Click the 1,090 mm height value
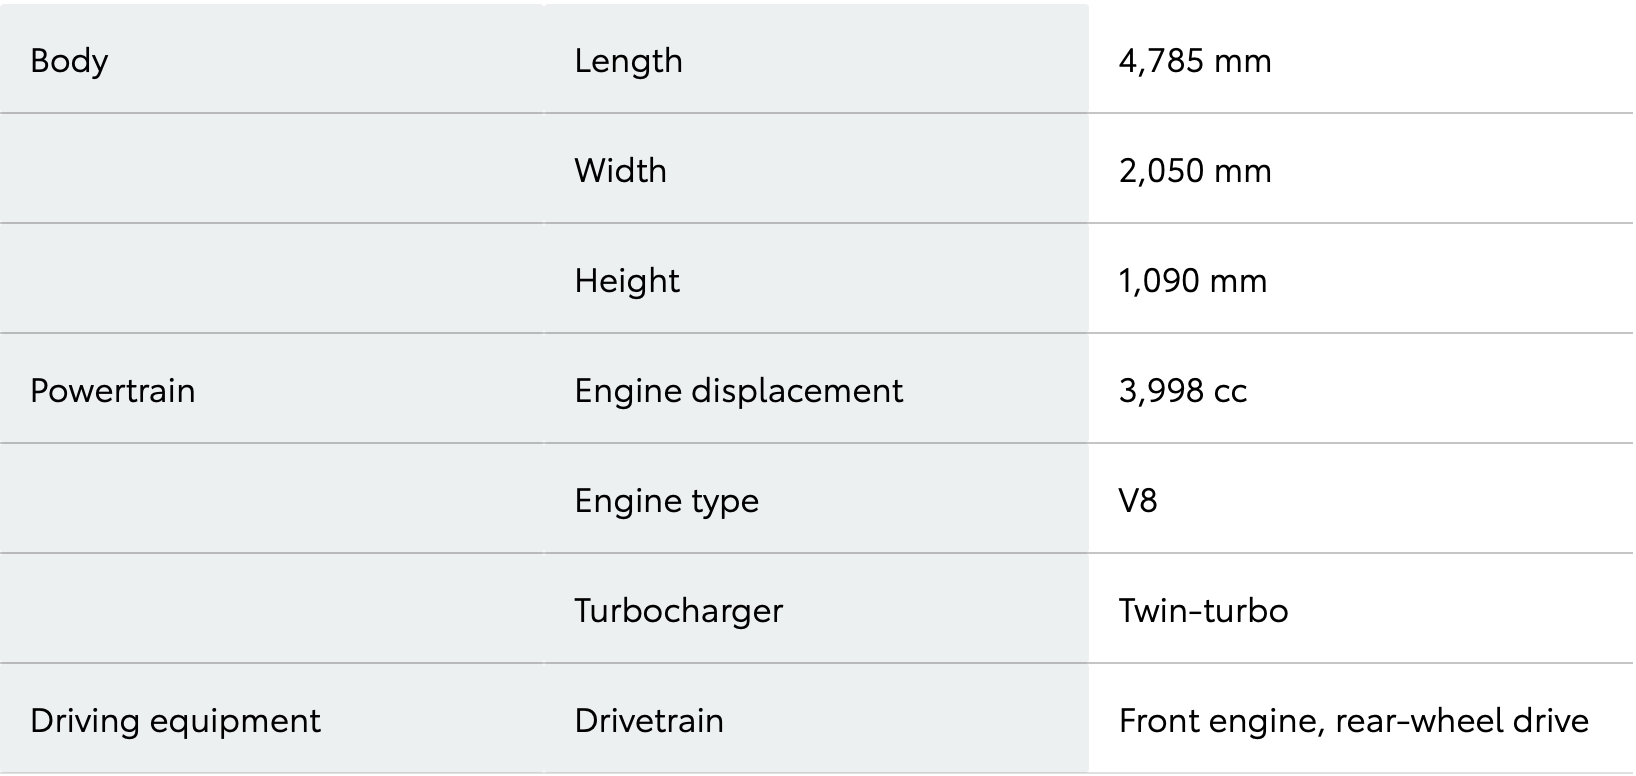The image size is (1636, 776). 1192,280
